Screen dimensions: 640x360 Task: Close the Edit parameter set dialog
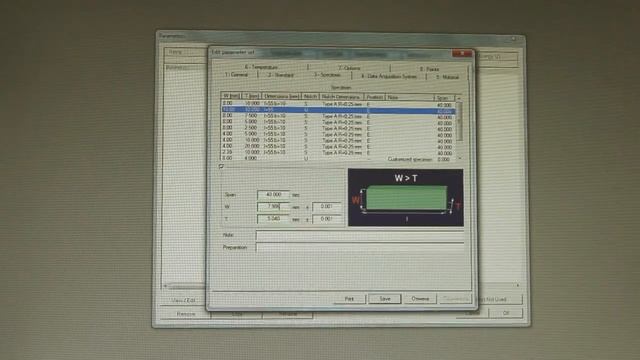click(462, 53)
